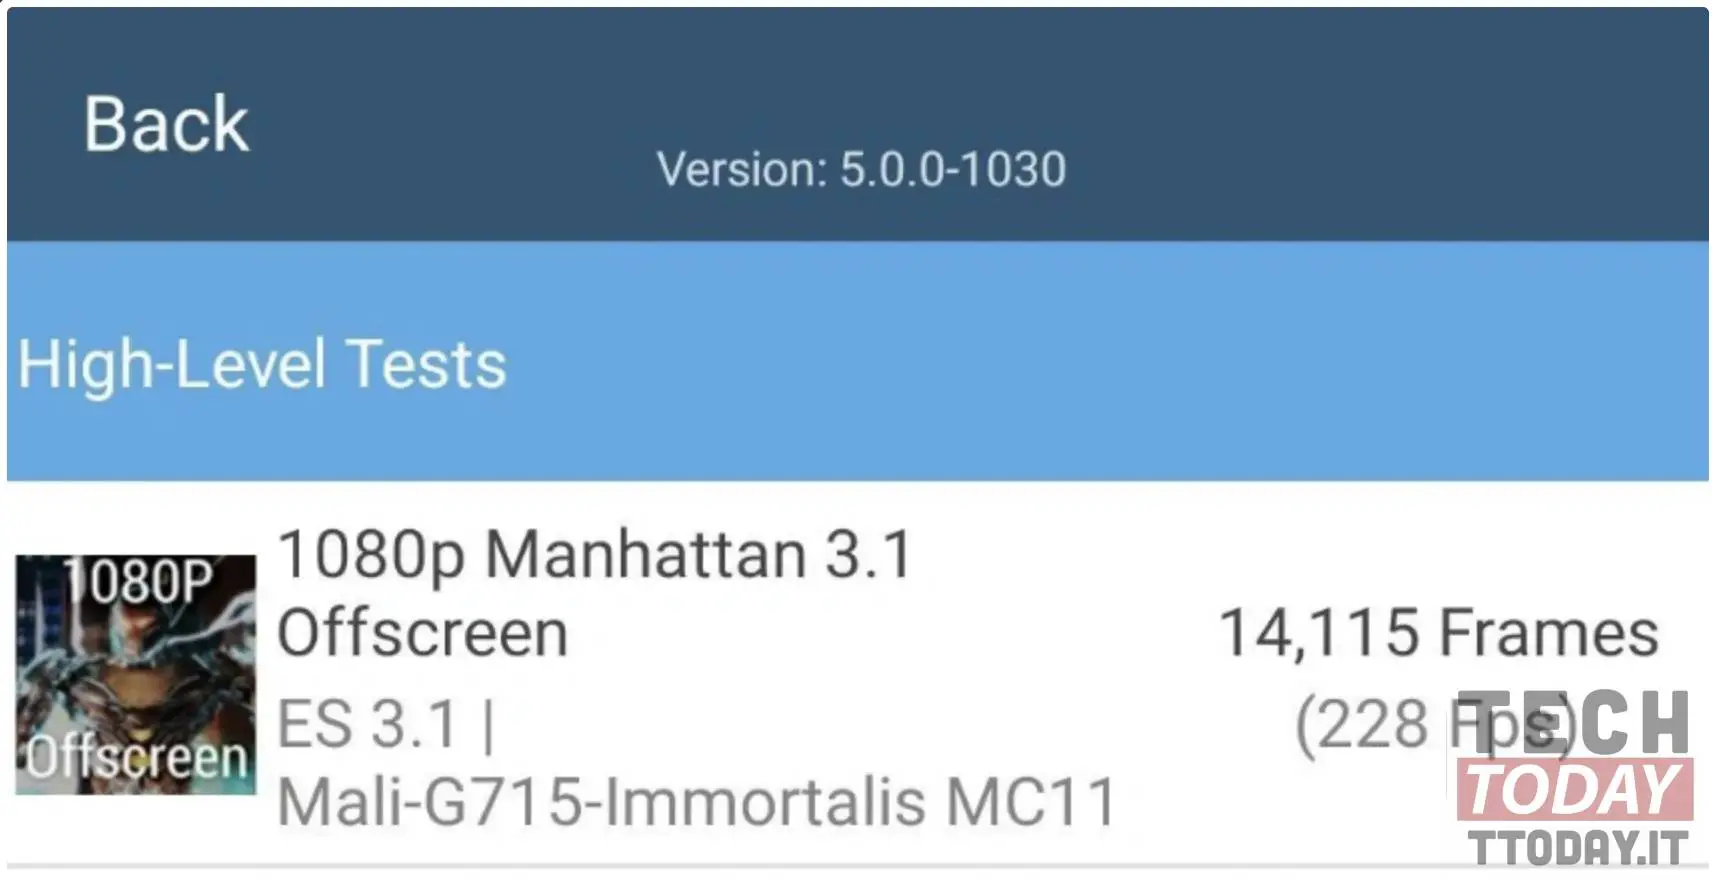
Task: Select the Mali-G715-Immortalis MC11 GPU name
Action: tap(697, 802)
